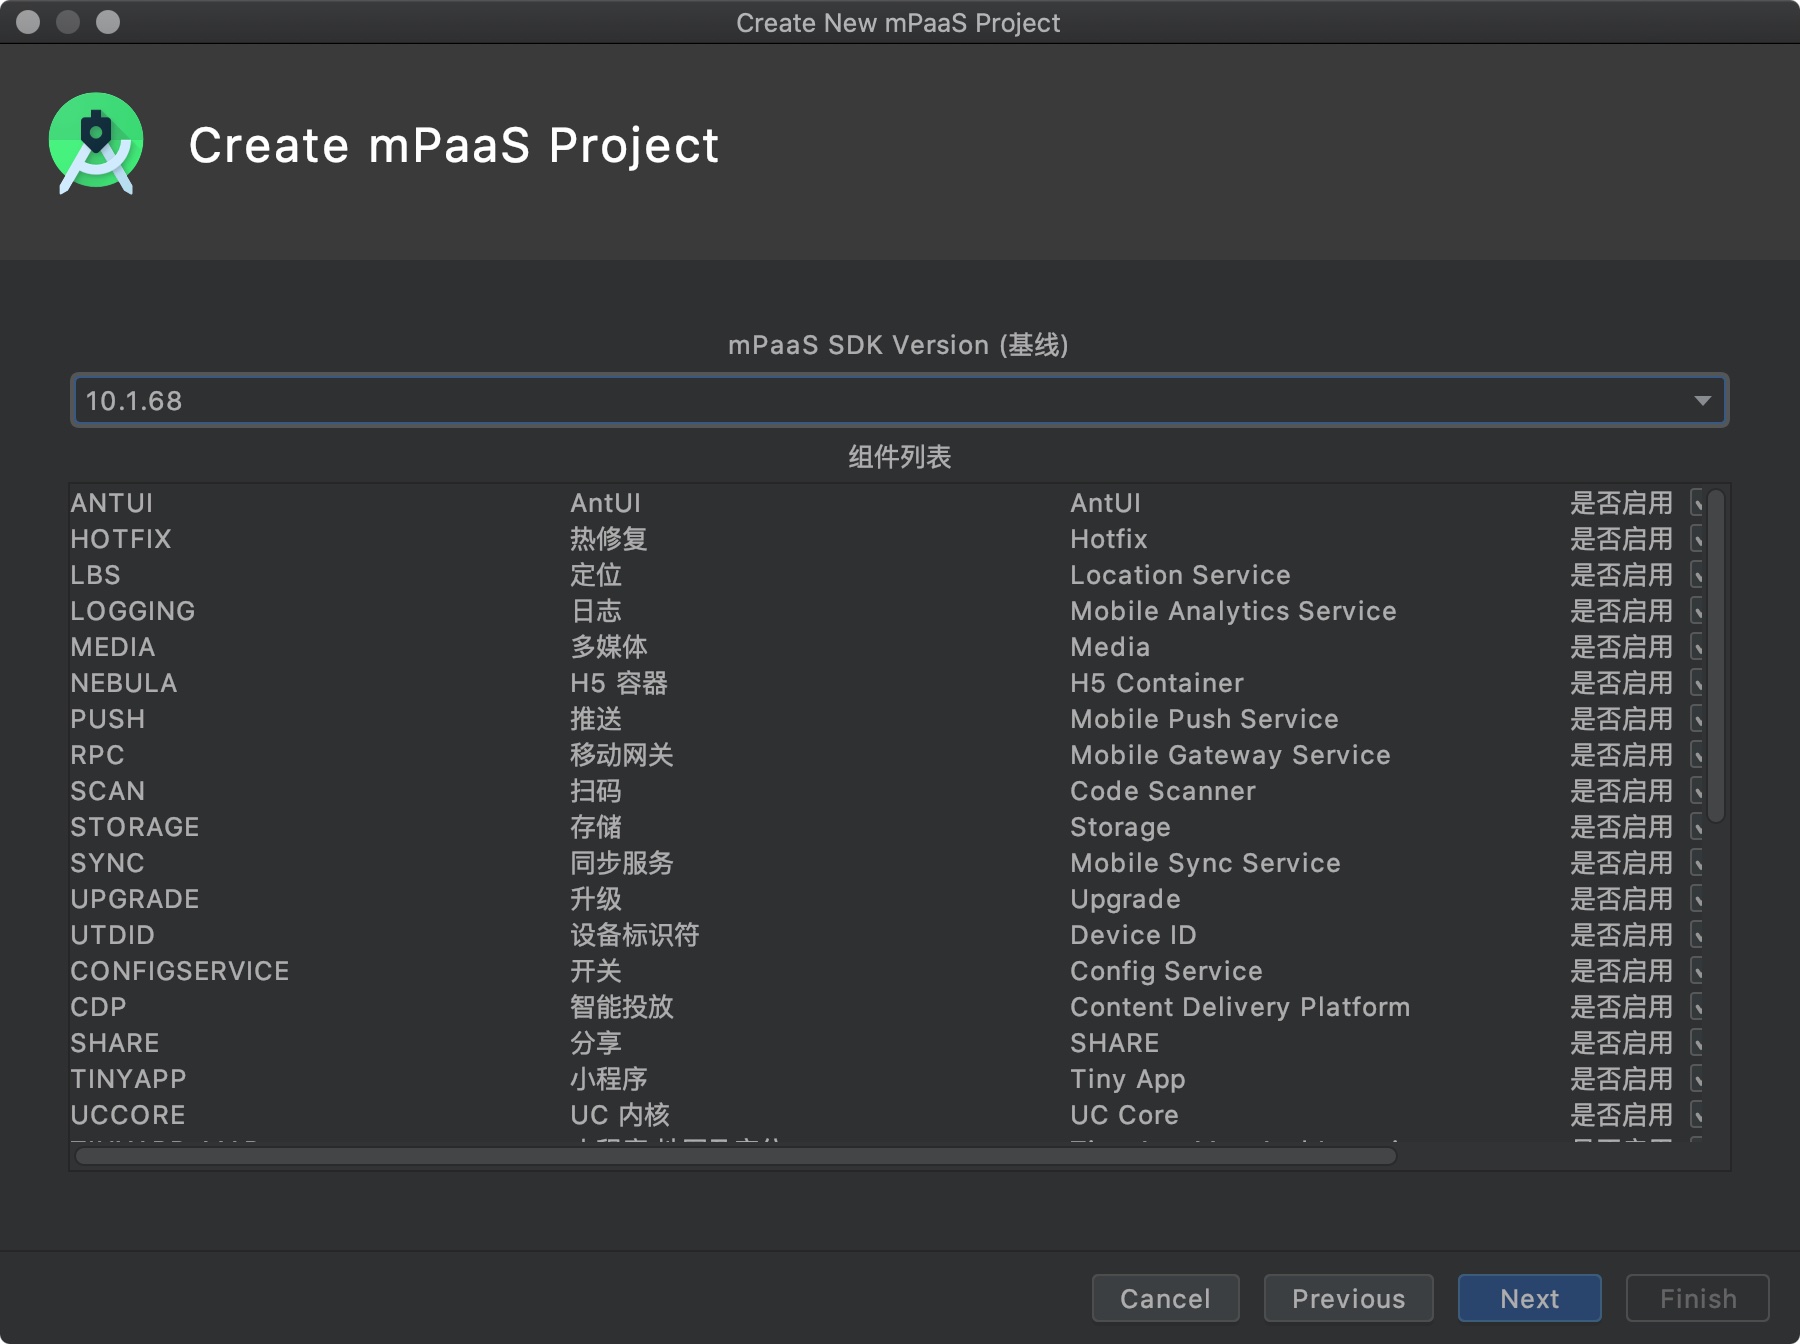
Task: Click the LBS component name
Action: [95, 575]
